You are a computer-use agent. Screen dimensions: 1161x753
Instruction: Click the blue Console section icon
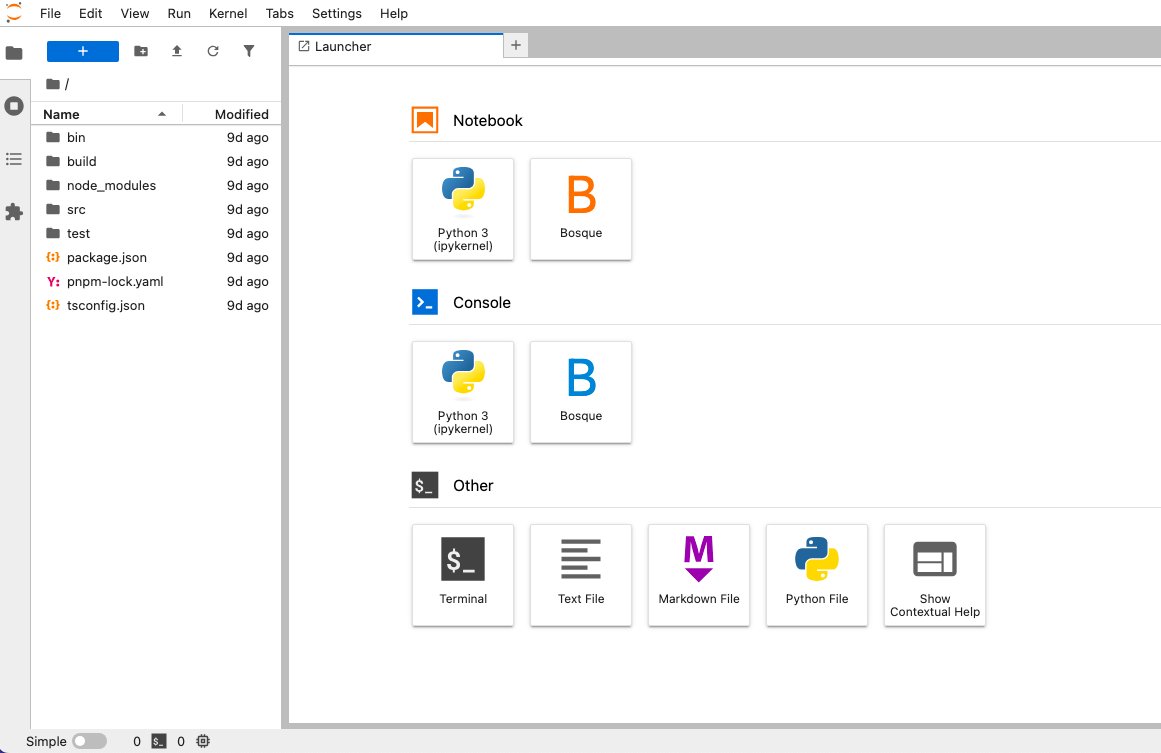(425, 302)
